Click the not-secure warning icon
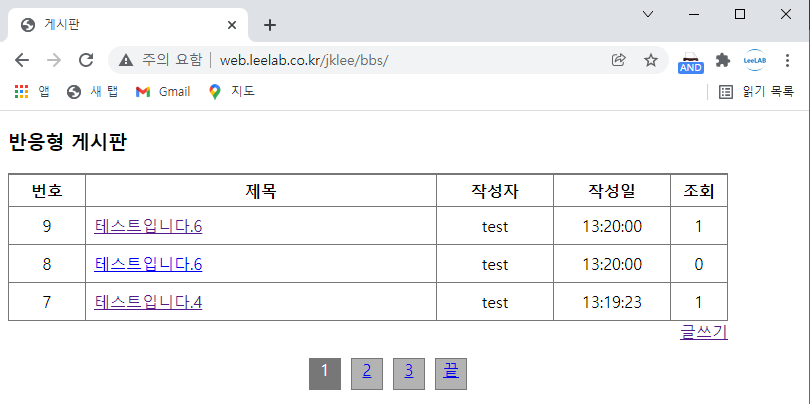Viewport: 810px width, 404px height. click(x=126, y=60)
